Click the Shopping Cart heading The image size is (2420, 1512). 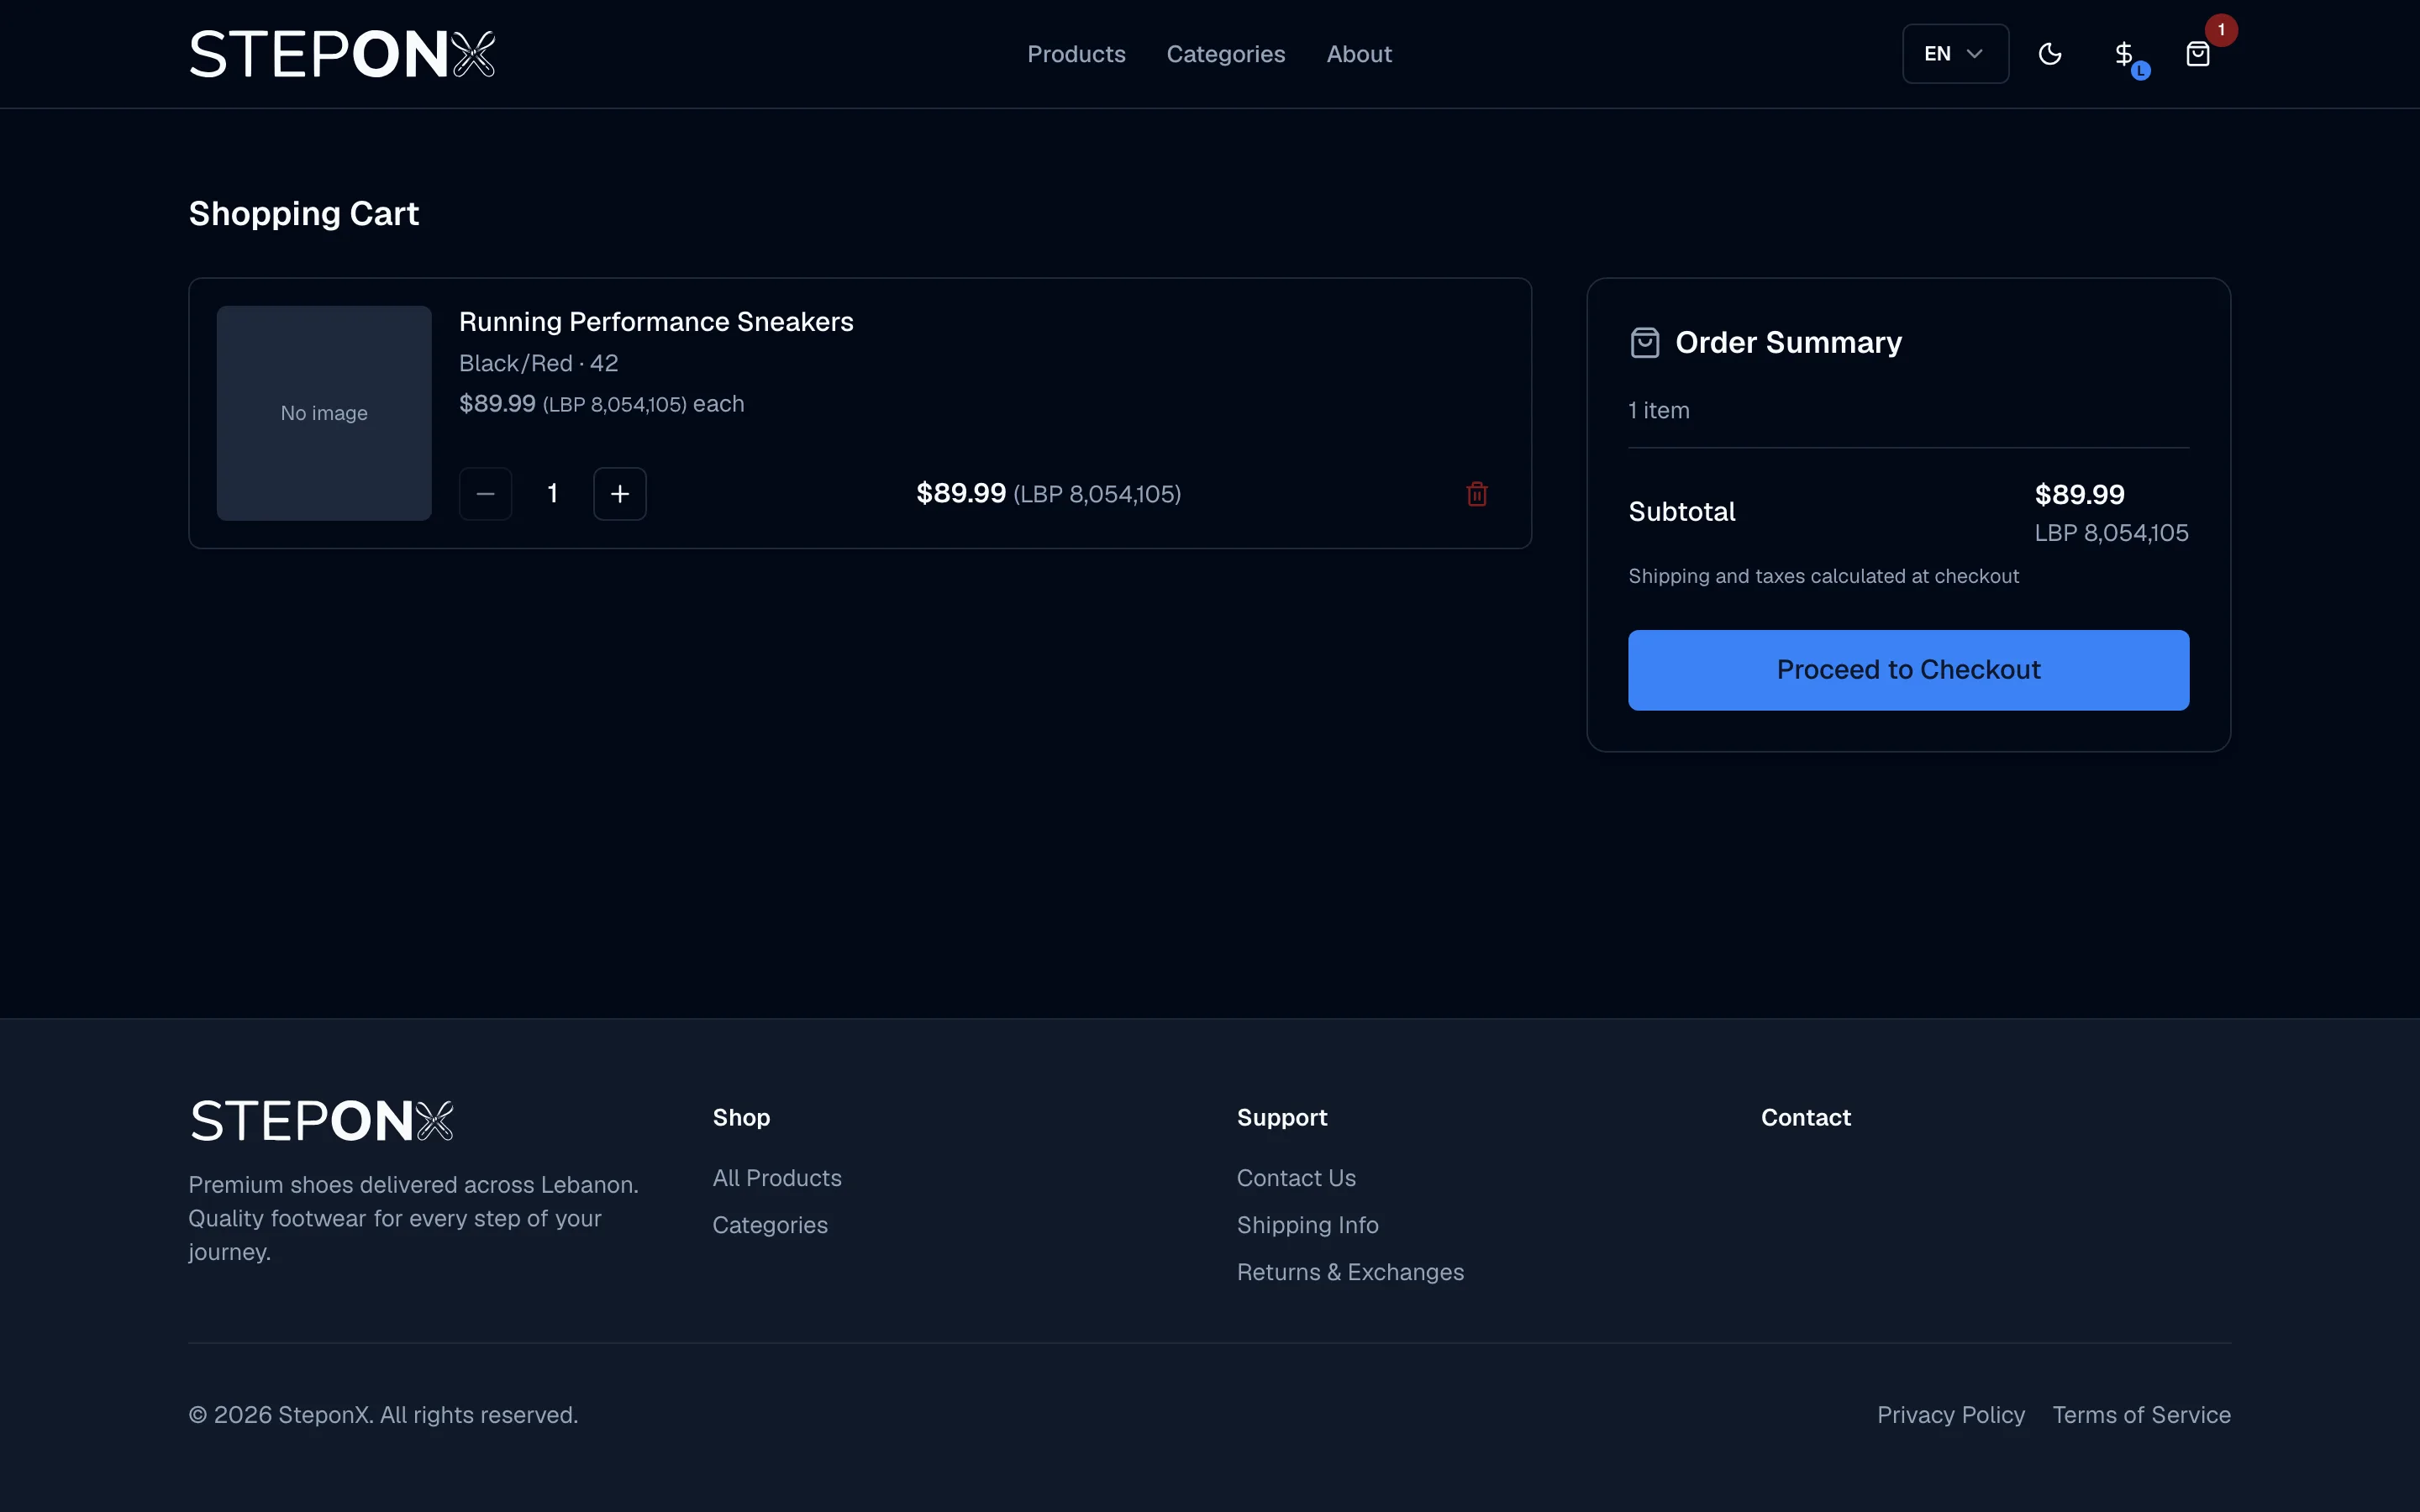click(x=304, y=214)
